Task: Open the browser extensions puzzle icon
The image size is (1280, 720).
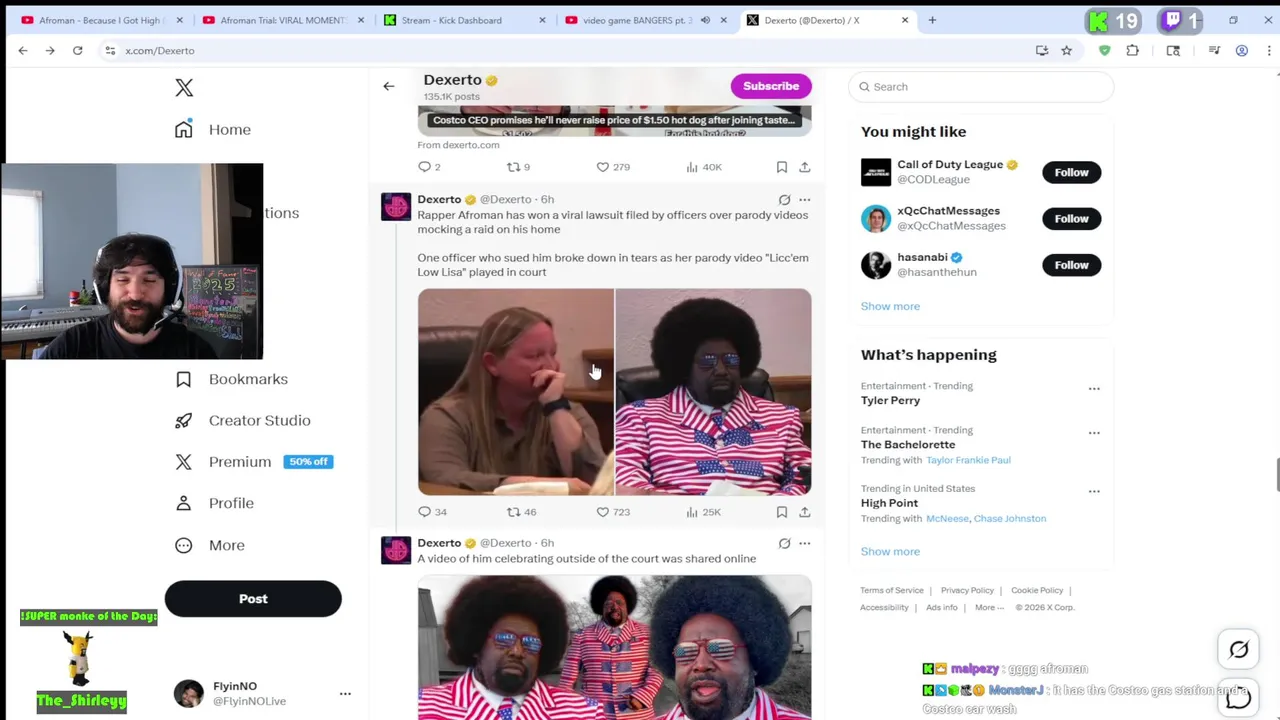Action: (1133, 50)
